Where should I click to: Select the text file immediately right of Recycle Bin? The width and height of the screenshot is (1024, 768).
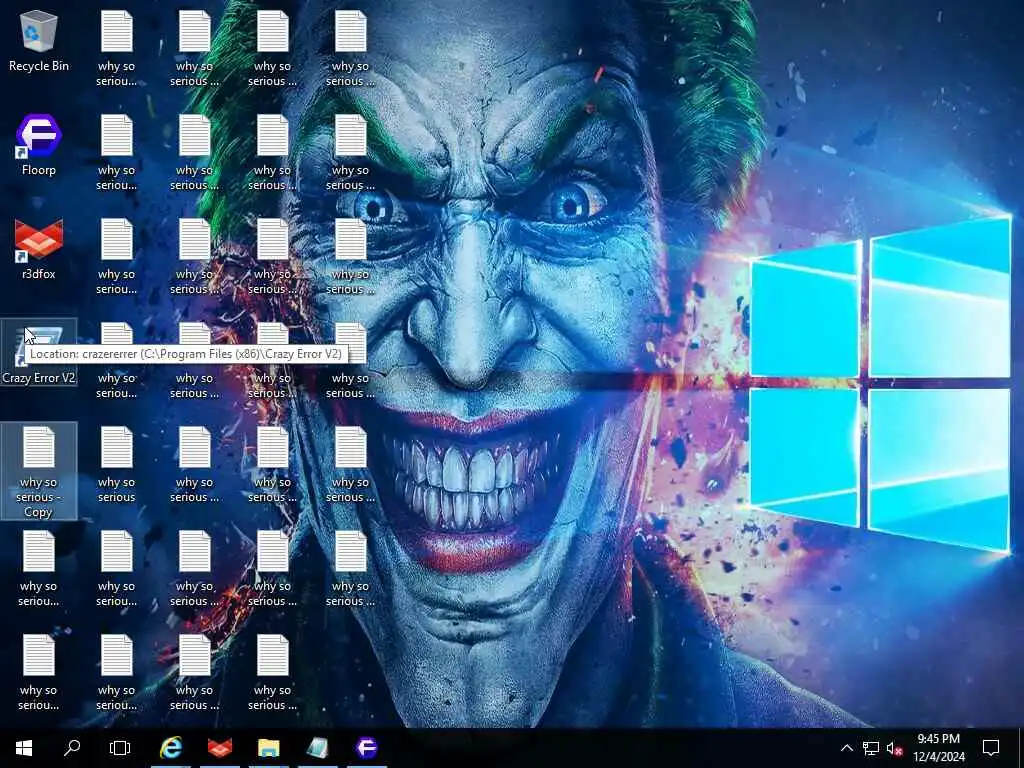pyautogui.click(x=116, y=49)
